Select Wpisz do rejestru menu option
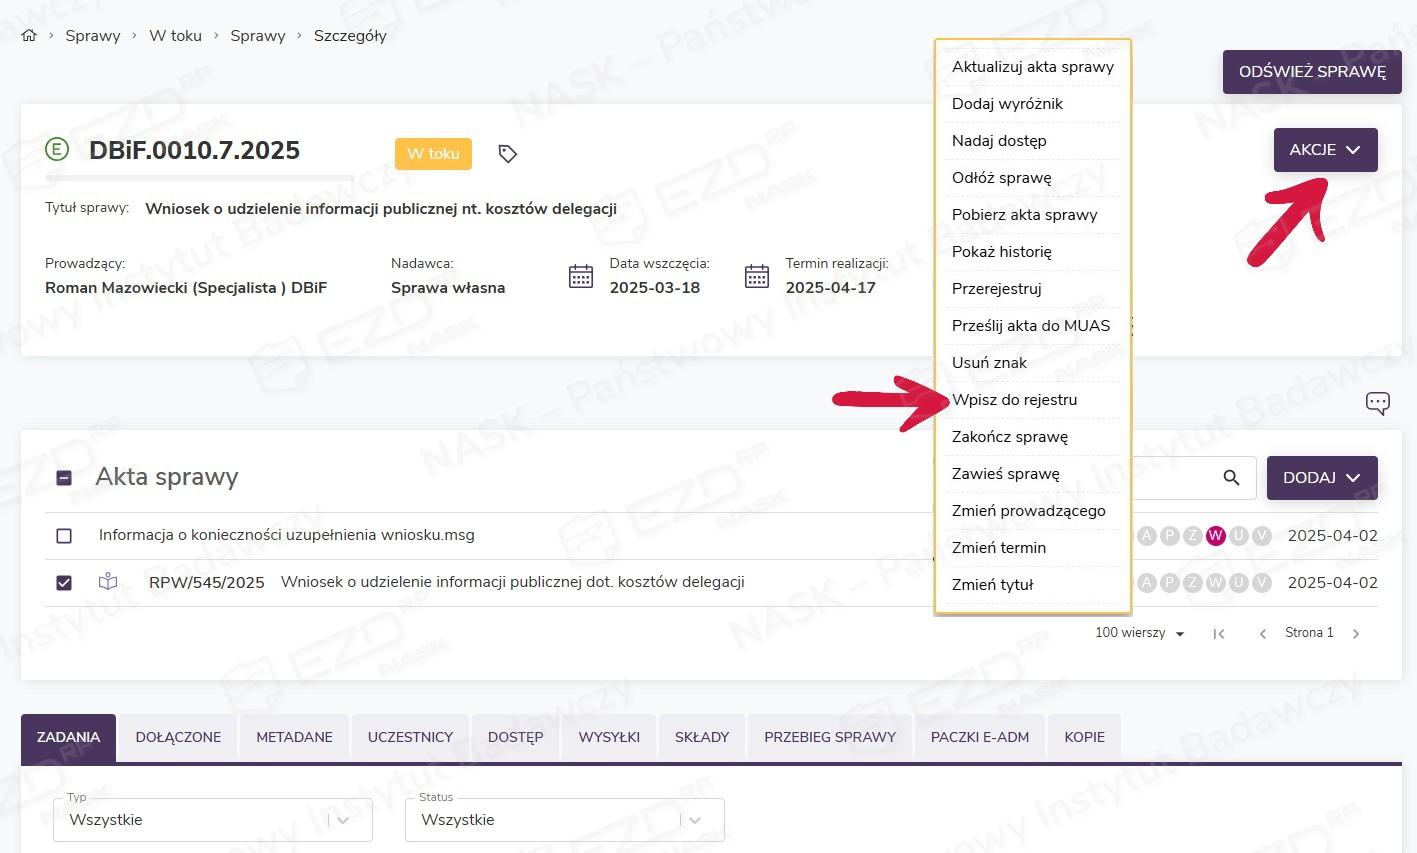The image size is (1417, 853). 1014,400
